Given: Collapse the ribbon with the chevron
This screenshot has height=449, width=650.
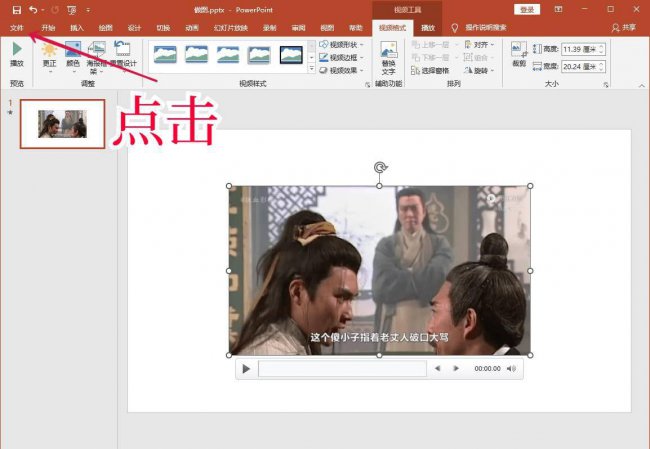Looking at the screenshot, I should pos(642,85).
